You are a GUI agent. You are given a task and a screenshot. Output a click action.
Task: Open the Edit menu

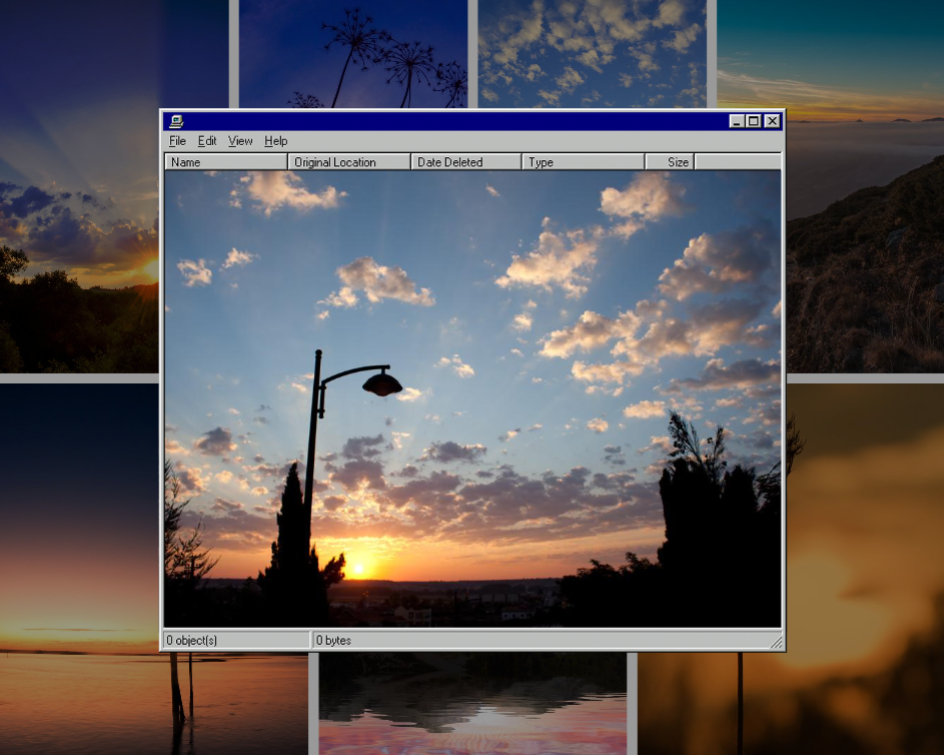[x=207, y=141]
